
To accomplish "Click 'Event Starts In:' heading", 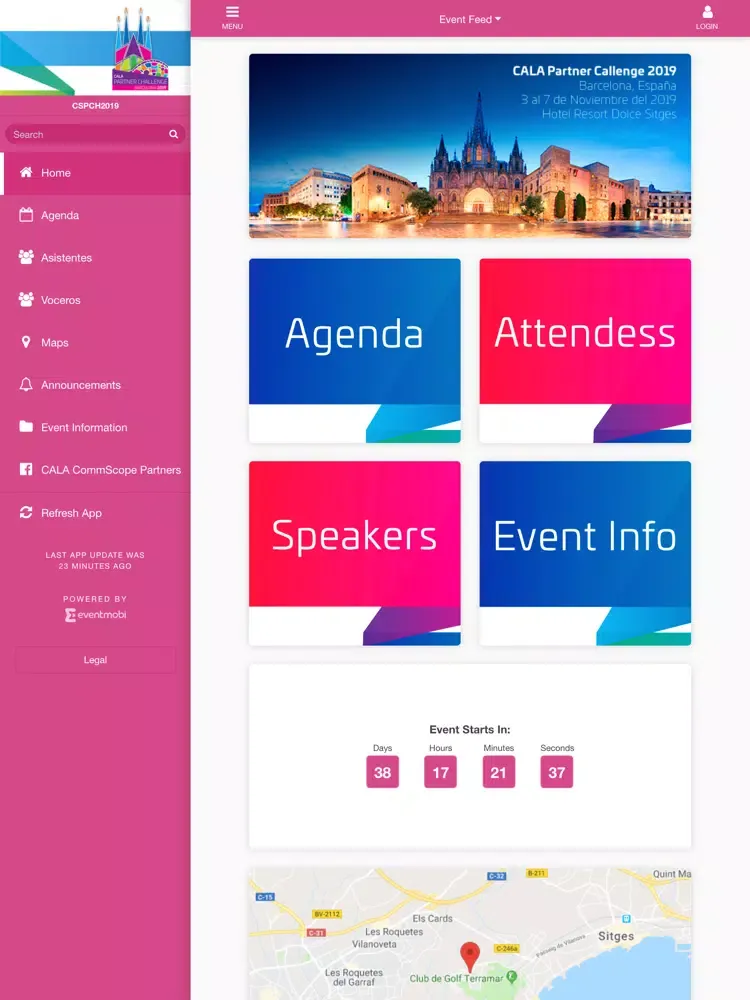I will (470, 730).
